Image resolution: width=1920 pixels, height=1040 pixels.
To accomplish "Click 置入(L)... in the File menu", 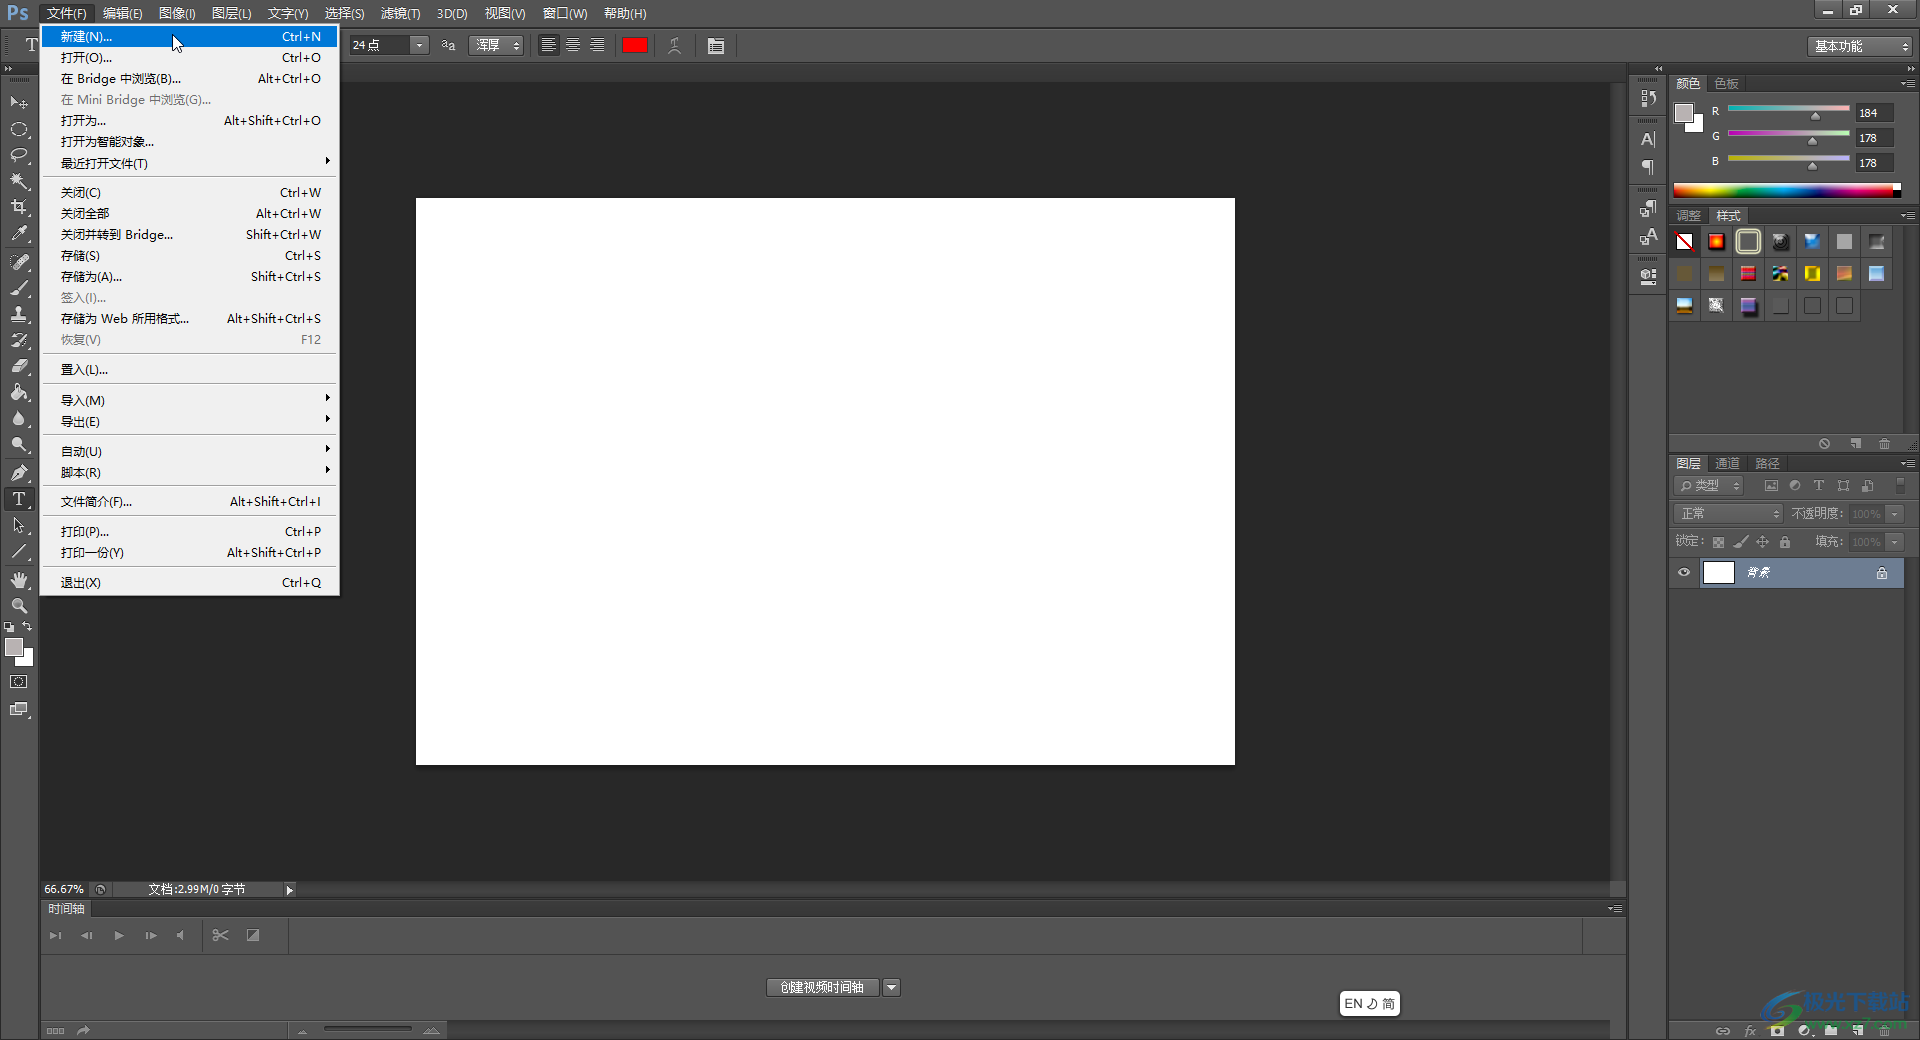I will click(190, 369).
